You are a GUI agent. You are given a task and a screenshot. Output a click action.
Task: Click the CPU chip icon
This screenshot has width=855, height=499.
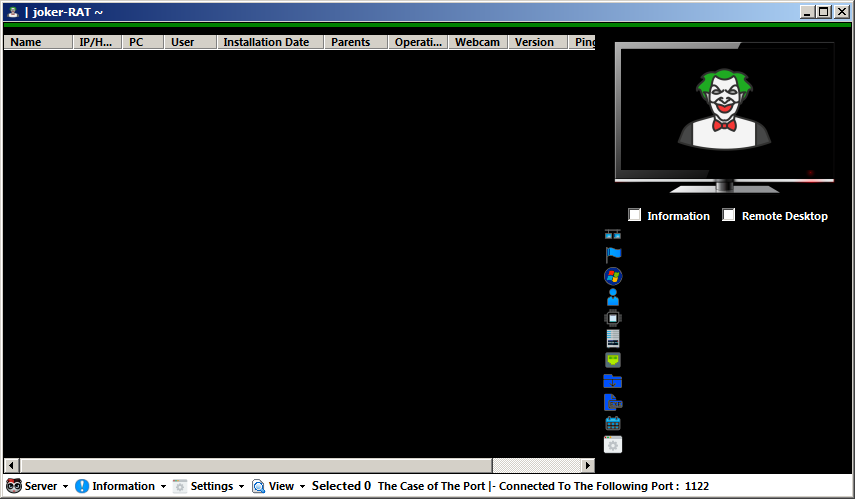[613, 318]
